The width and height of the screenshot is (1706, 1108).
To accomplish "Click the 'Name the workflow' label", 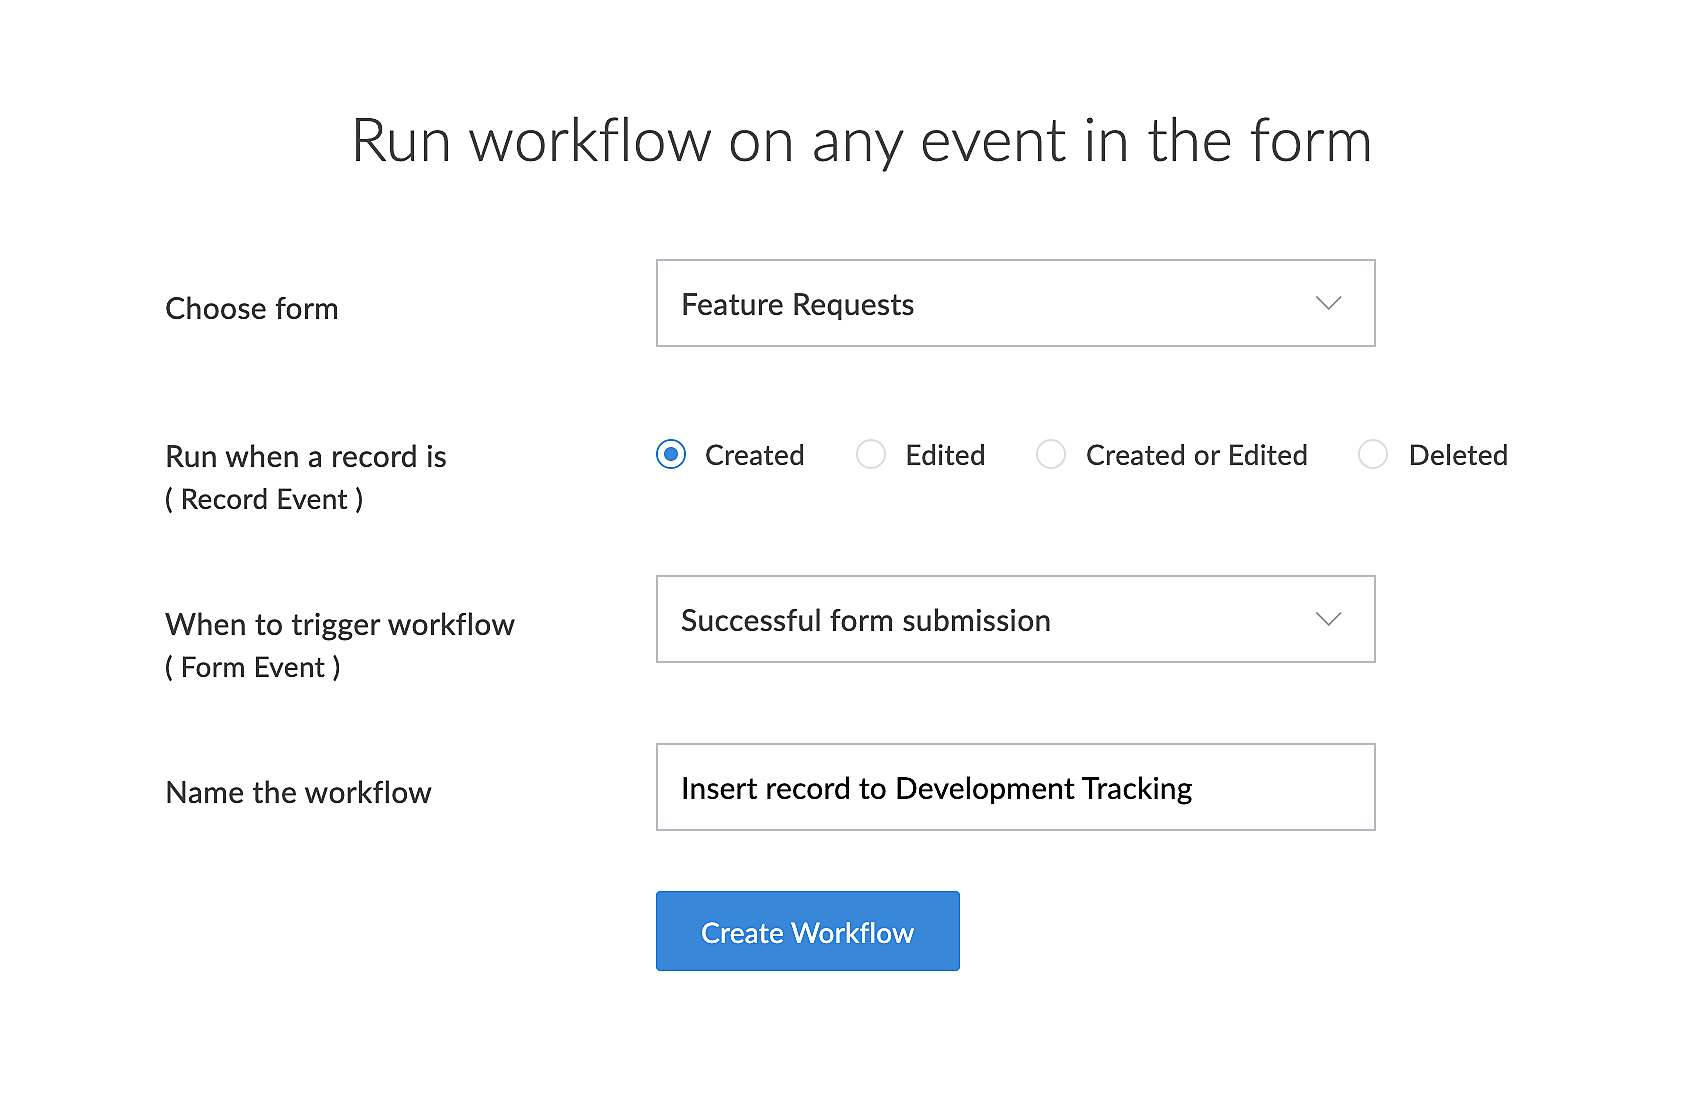I will tap(298, 793).
